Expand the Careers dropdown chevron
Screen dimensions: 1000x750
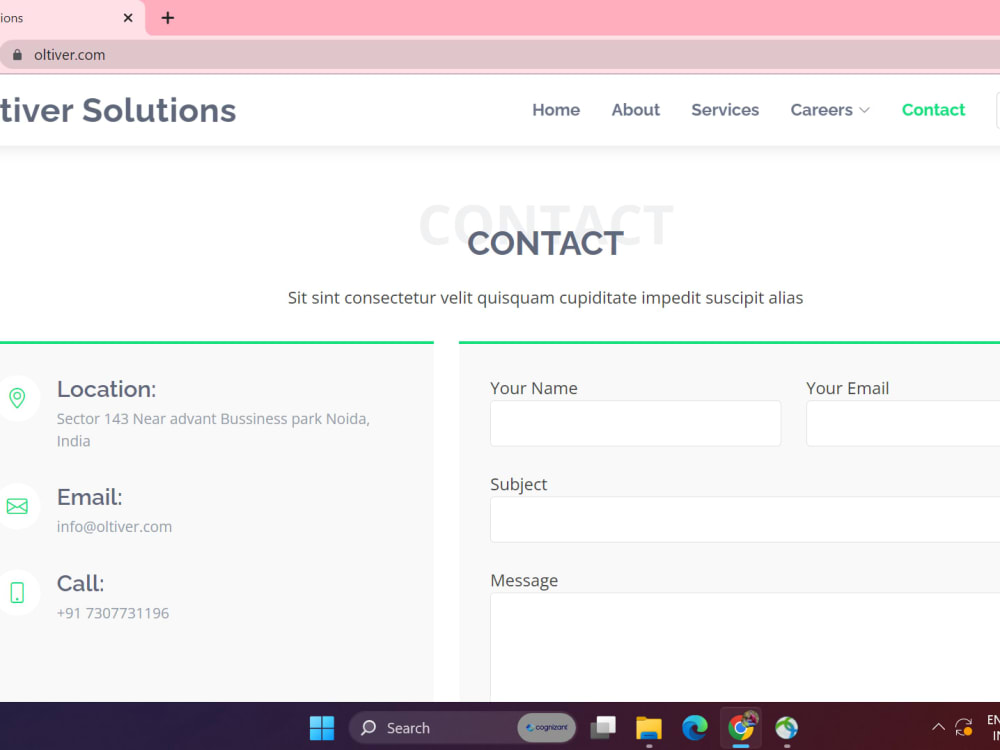coord(865,110)
